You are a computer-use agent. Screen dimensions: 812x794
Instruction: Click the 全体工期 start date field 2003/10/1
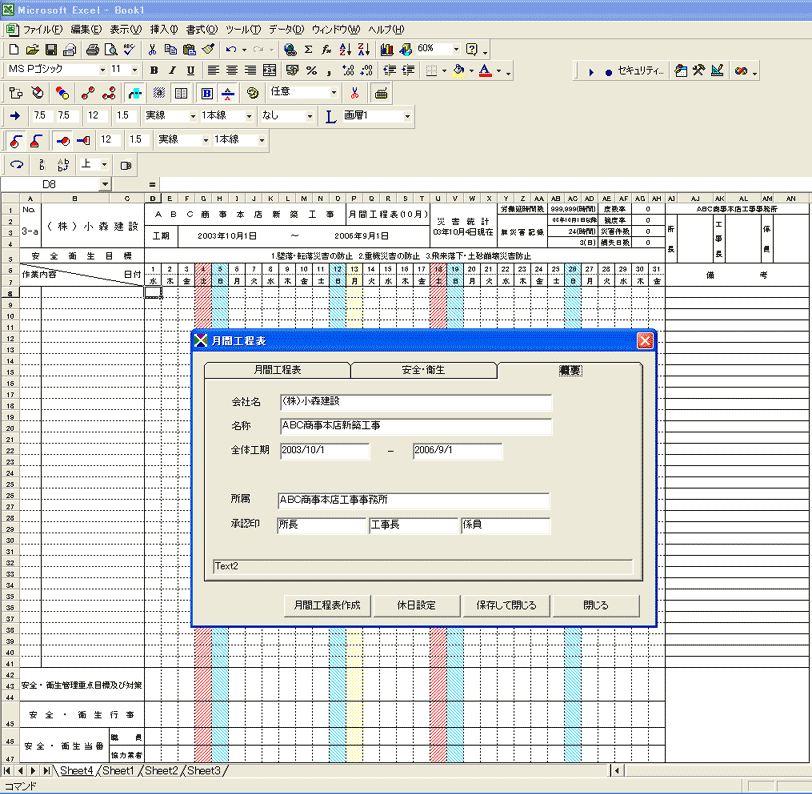[325, 451]
